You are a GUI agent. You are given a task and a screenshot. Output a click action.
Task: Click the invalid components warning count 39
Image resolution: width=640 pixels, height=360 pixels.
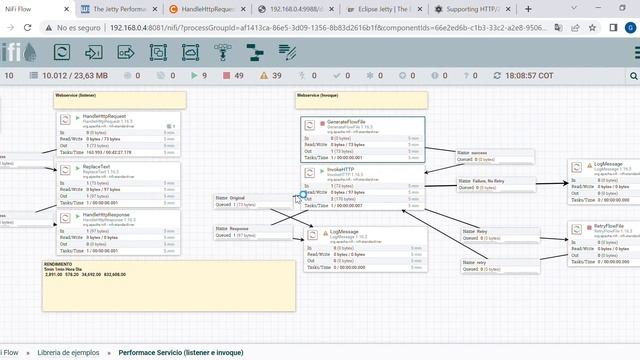coord(271,76)
